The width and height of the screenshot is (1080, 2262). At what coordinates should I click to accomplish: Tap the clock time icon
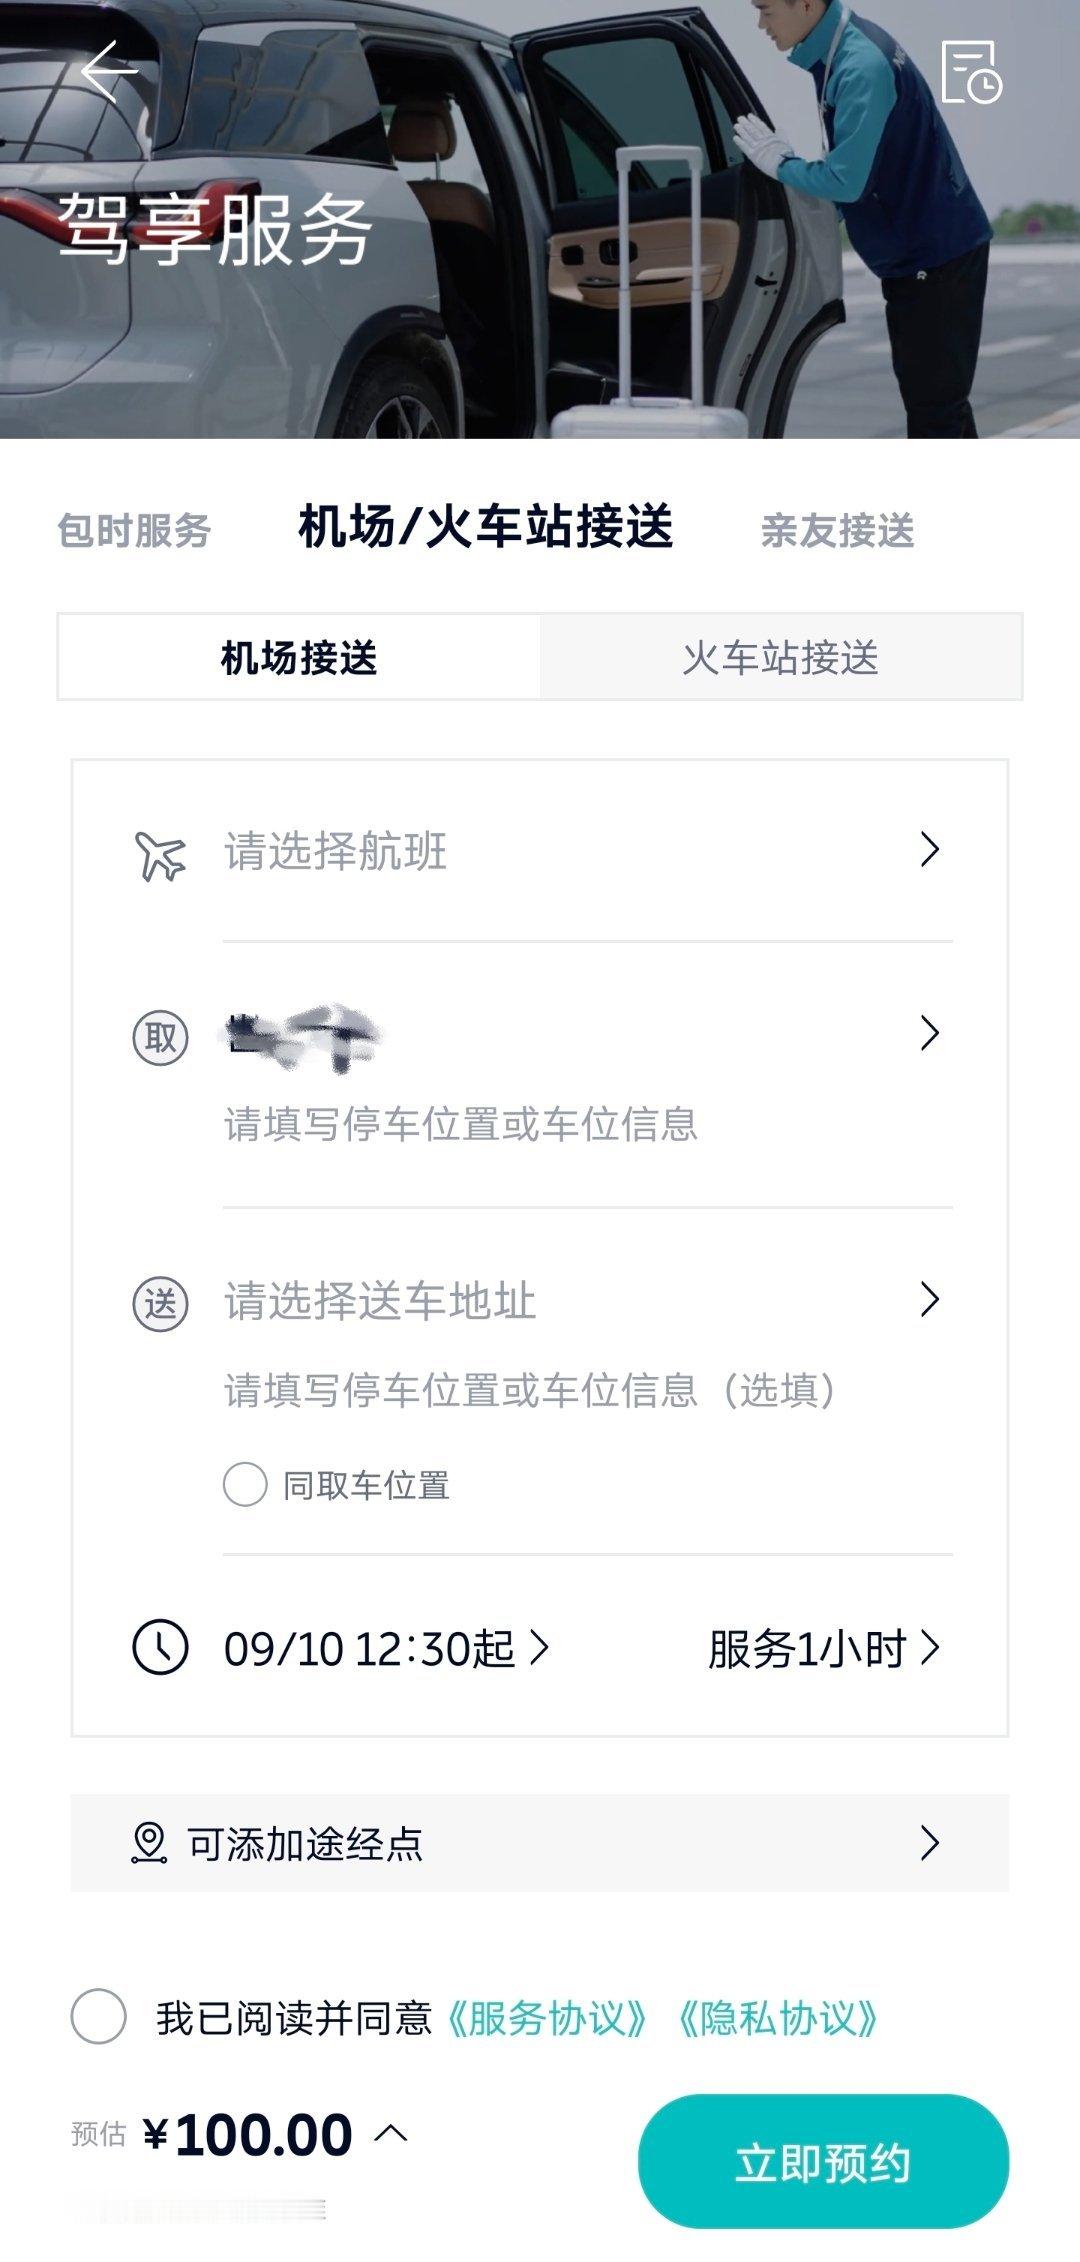tap(160, 1647)
